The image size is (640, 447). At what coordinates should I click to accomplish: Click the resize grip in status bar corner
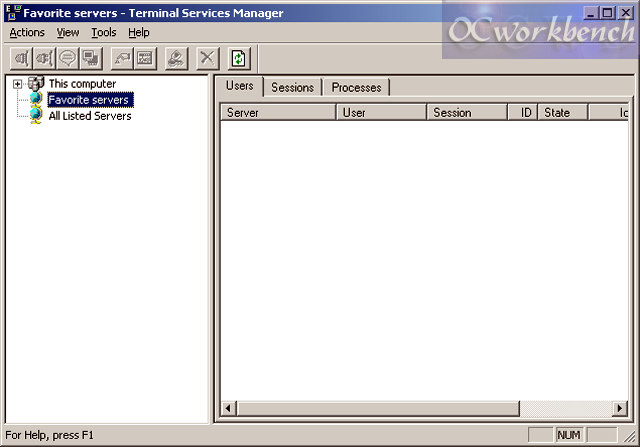[x=629, y=436]
